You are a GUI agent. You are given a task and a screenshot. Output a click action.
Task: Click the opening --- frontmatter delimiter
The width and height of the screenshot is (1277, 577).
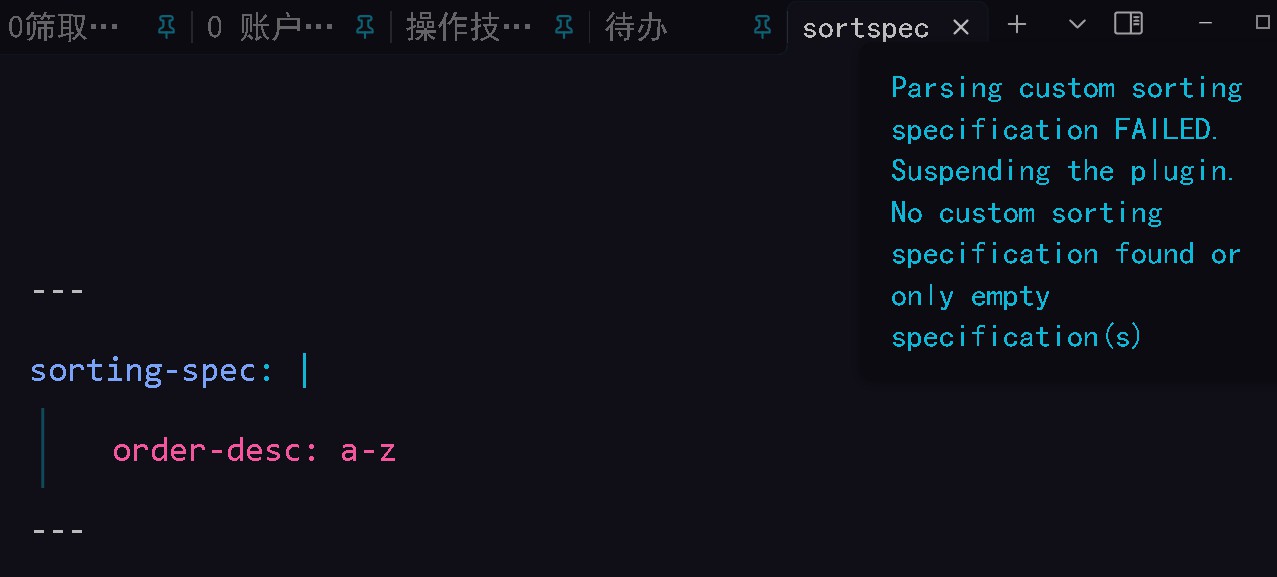(x=58, y=291)
